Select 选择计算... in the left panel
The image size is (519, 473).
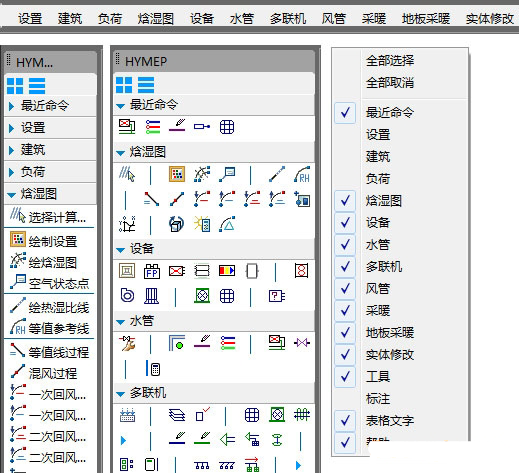point(48,216)
